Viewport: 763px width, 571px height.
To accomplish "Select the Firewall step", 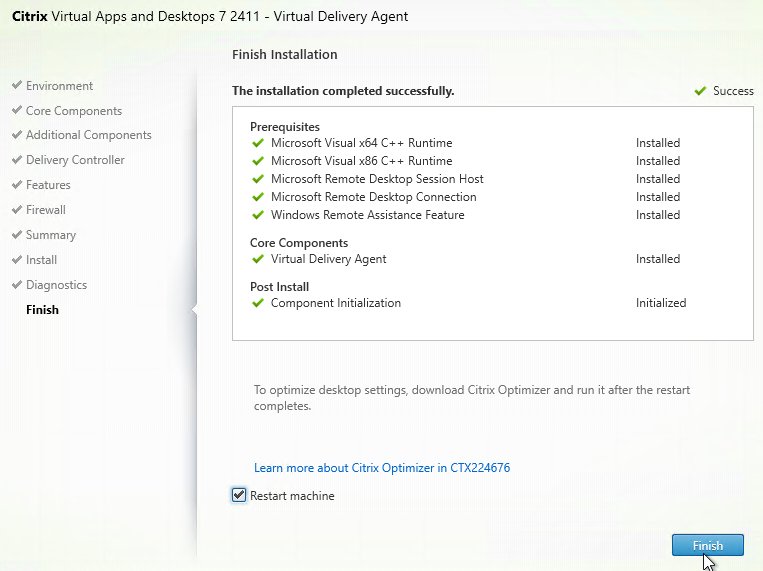I will coord(46,210).
